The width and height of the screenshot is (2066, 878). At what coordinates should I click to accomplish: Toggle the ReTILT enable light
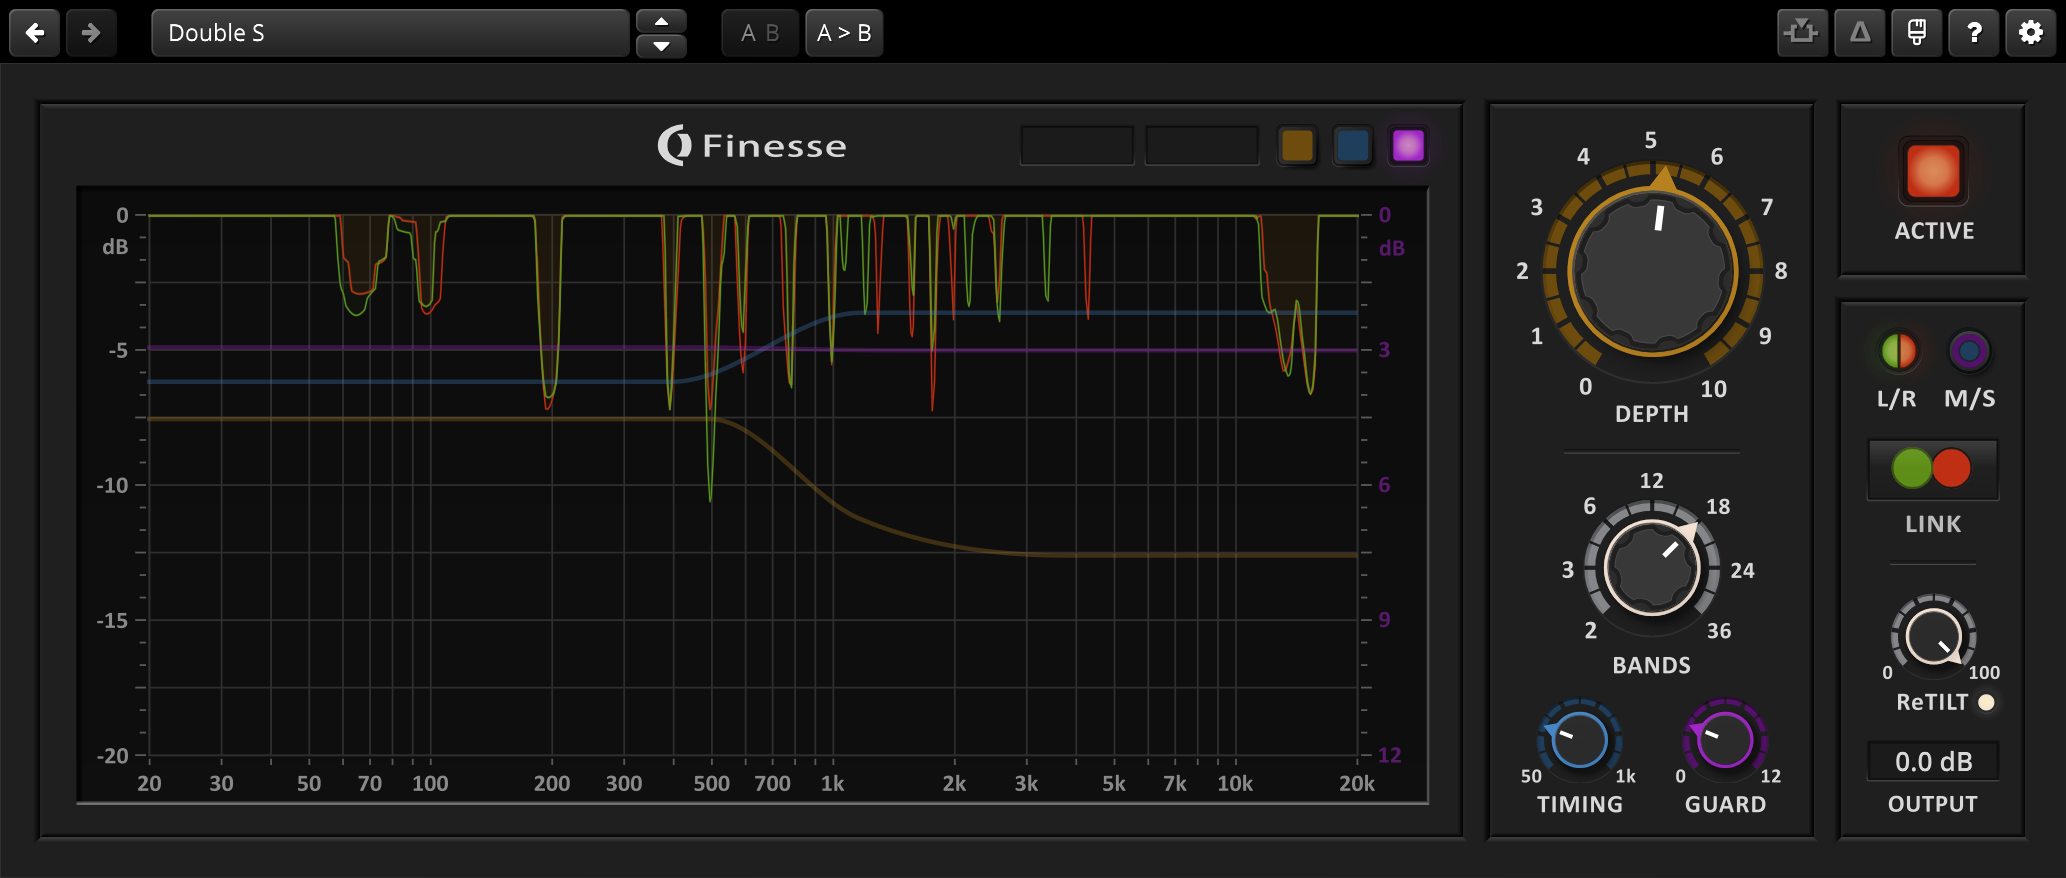pos(1987,703)
